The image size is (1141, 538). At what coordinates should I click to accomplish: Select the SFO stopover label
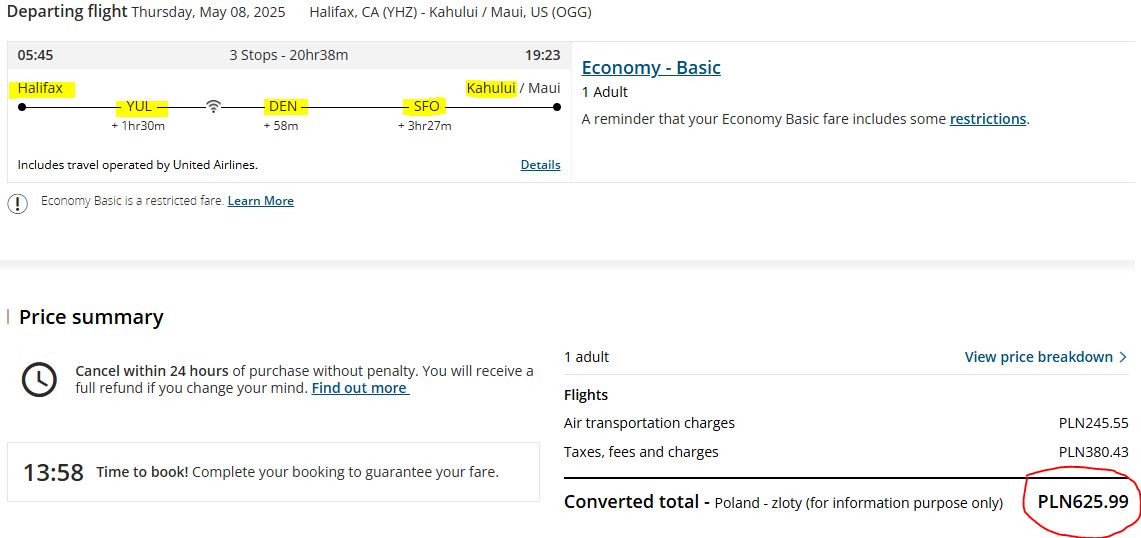click(426, 107)
